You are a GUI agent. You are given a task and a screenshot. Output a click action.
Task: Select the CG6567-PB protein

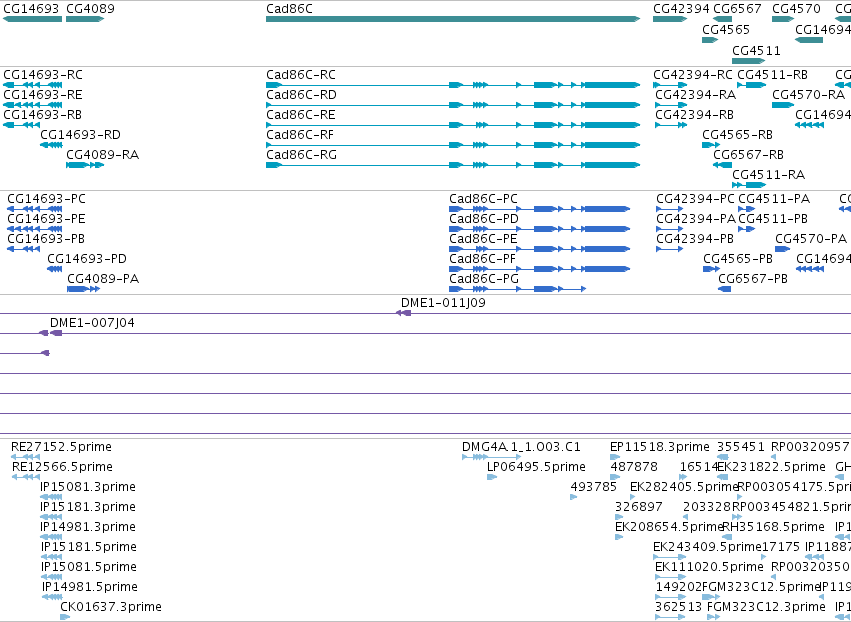click(x=725, y=289)
